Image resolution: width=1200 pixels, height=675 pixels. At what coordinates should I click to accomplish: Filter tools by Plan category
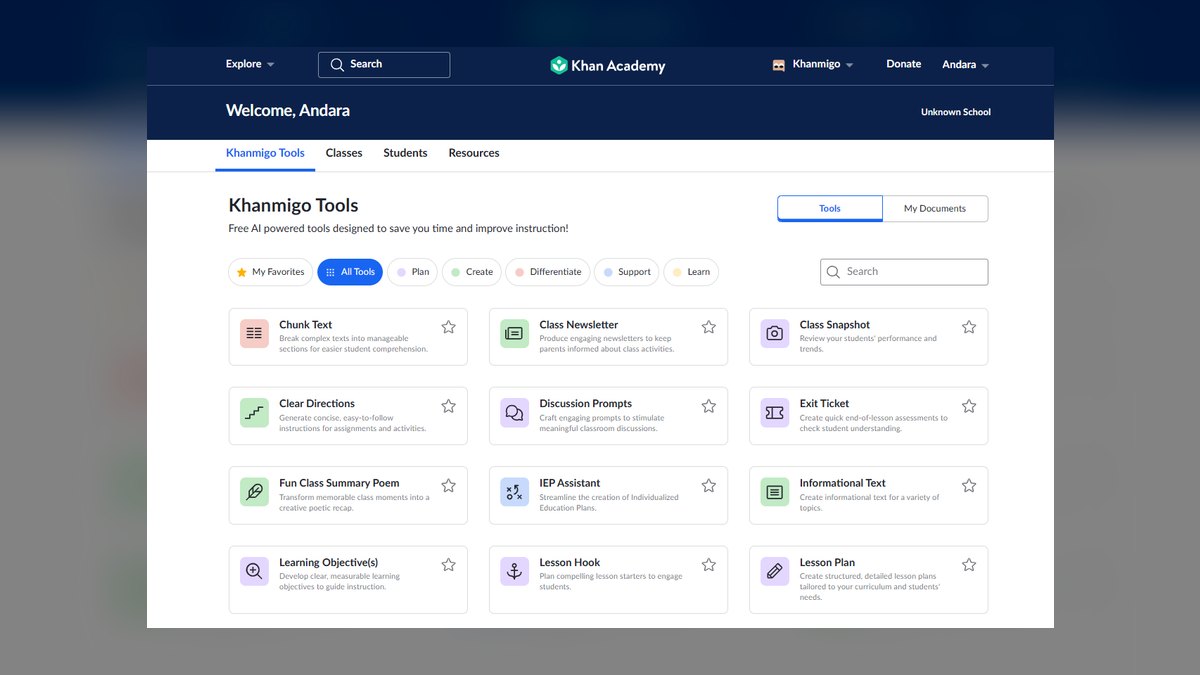point(412,272)
